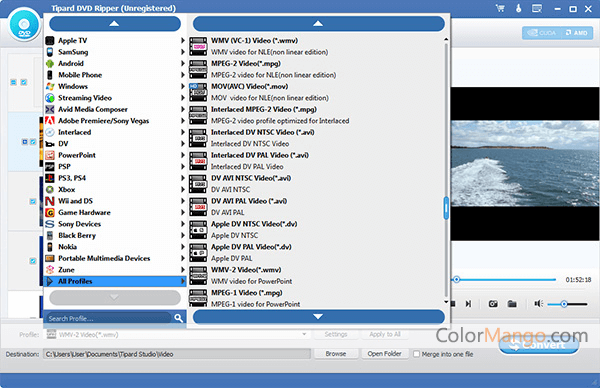
Task: Click the Zune category icon
Action: pyautogui.click(x=50, y=270)
